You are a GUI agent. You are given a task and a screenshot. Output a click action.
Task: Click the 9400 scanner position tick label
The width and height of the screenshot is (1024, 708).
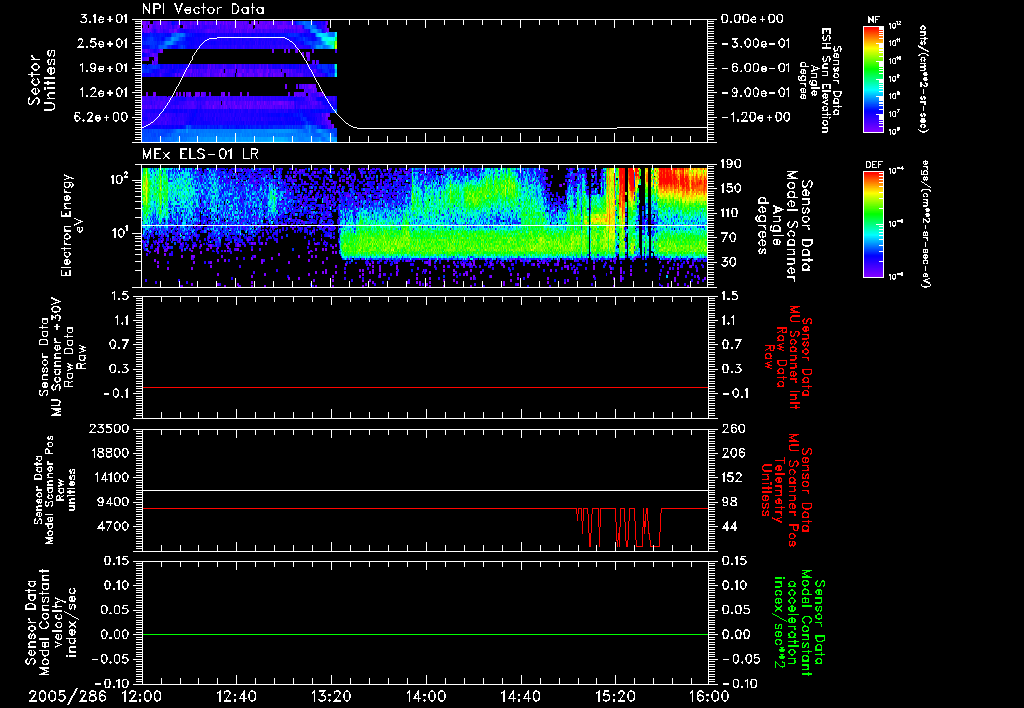[x=112, y=502]
